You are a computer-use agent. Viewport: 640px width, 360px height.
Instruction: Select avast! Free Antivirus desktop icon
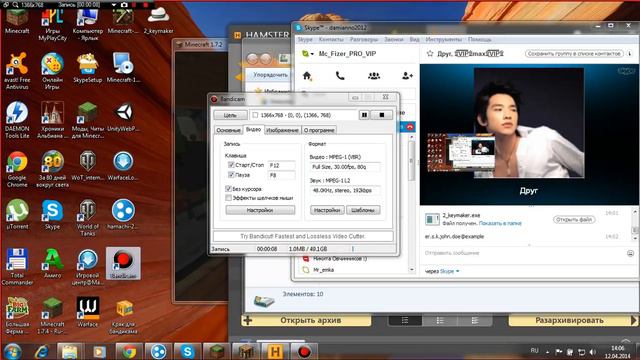(17, 71)
